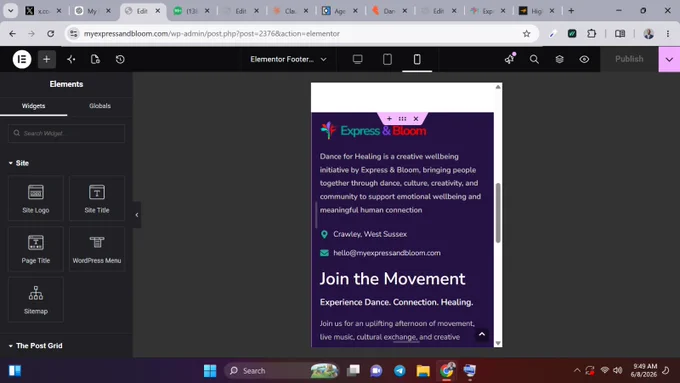Reload the browser page
This screenshot has height=383, width=680.
[x=51, y=33]
